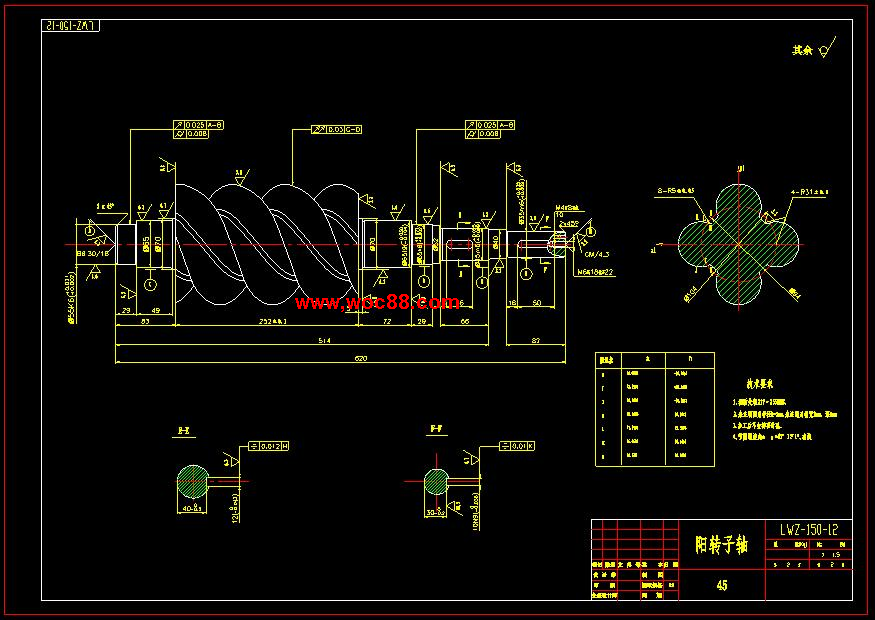Select the E-E section label
875x620 pixels.
(184, 431)
